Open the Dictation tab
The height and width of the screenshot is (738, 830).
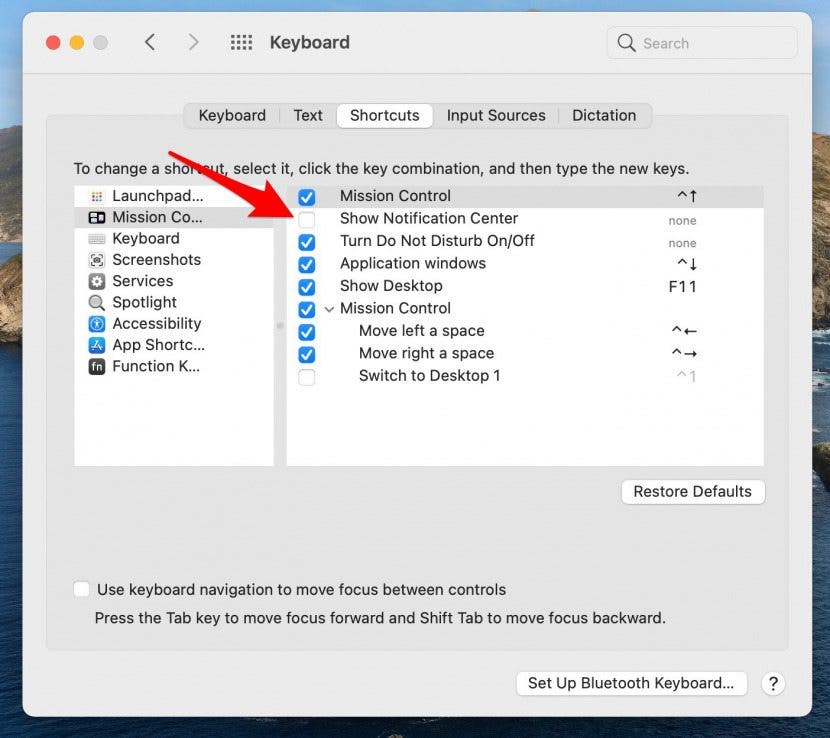point(604,115)
